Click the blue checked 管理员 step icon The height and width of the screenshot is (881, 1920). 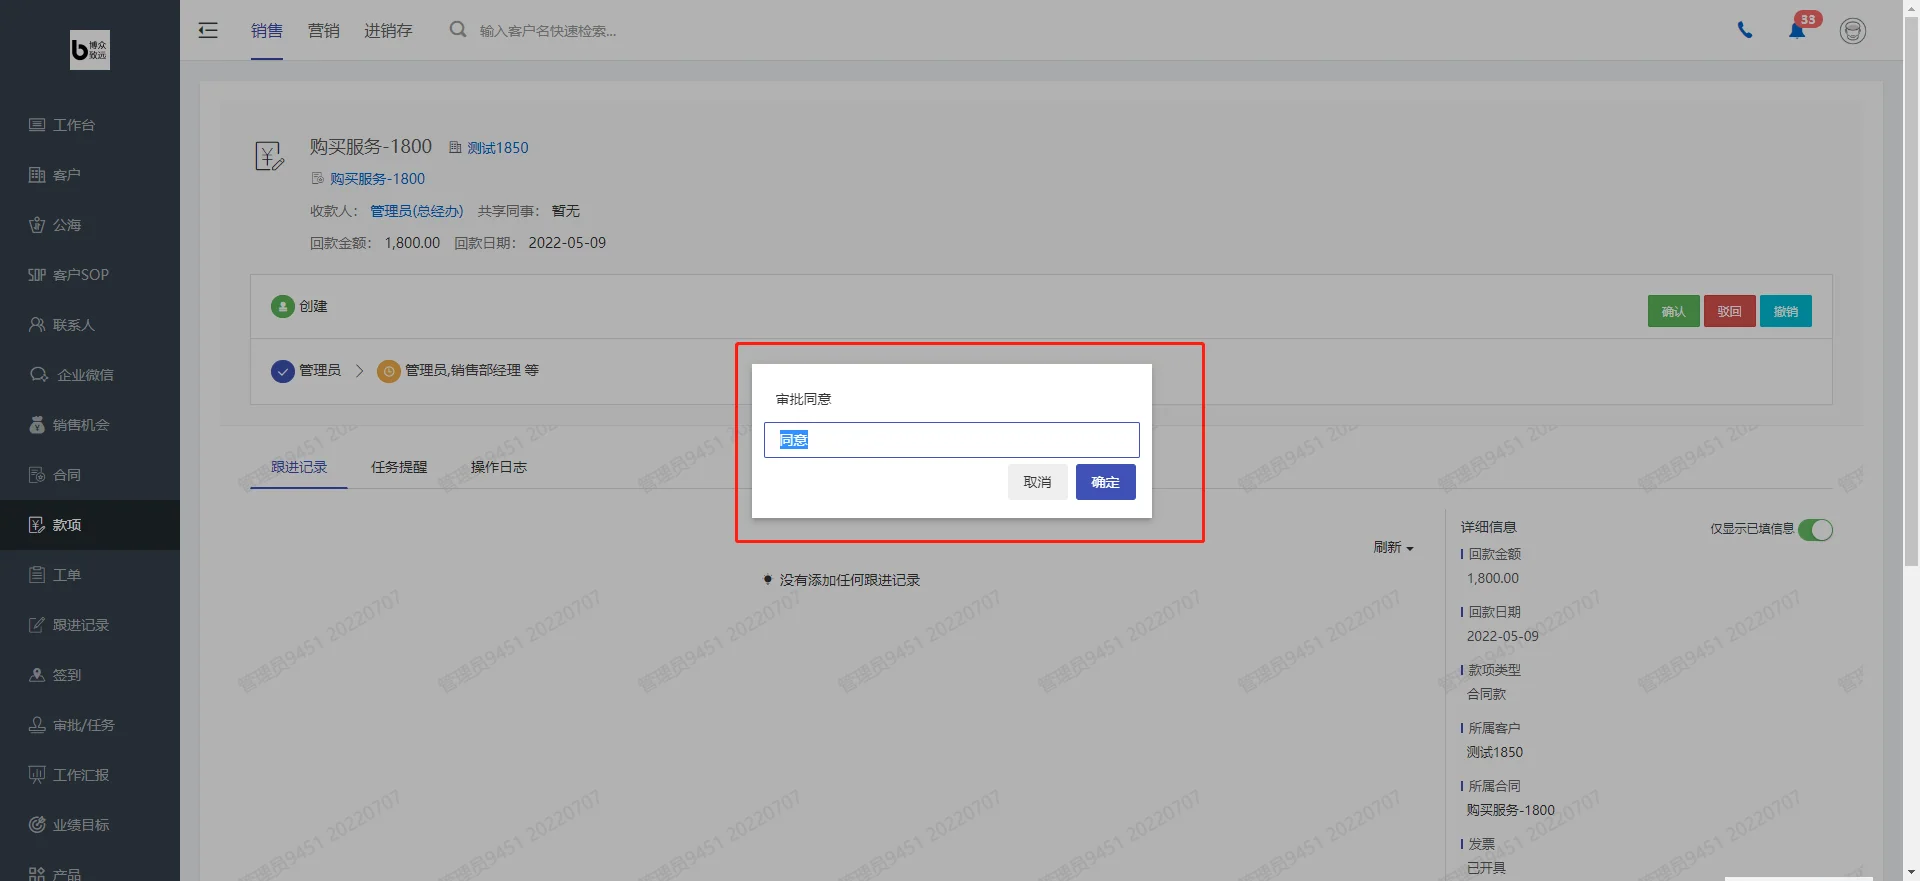282,371
